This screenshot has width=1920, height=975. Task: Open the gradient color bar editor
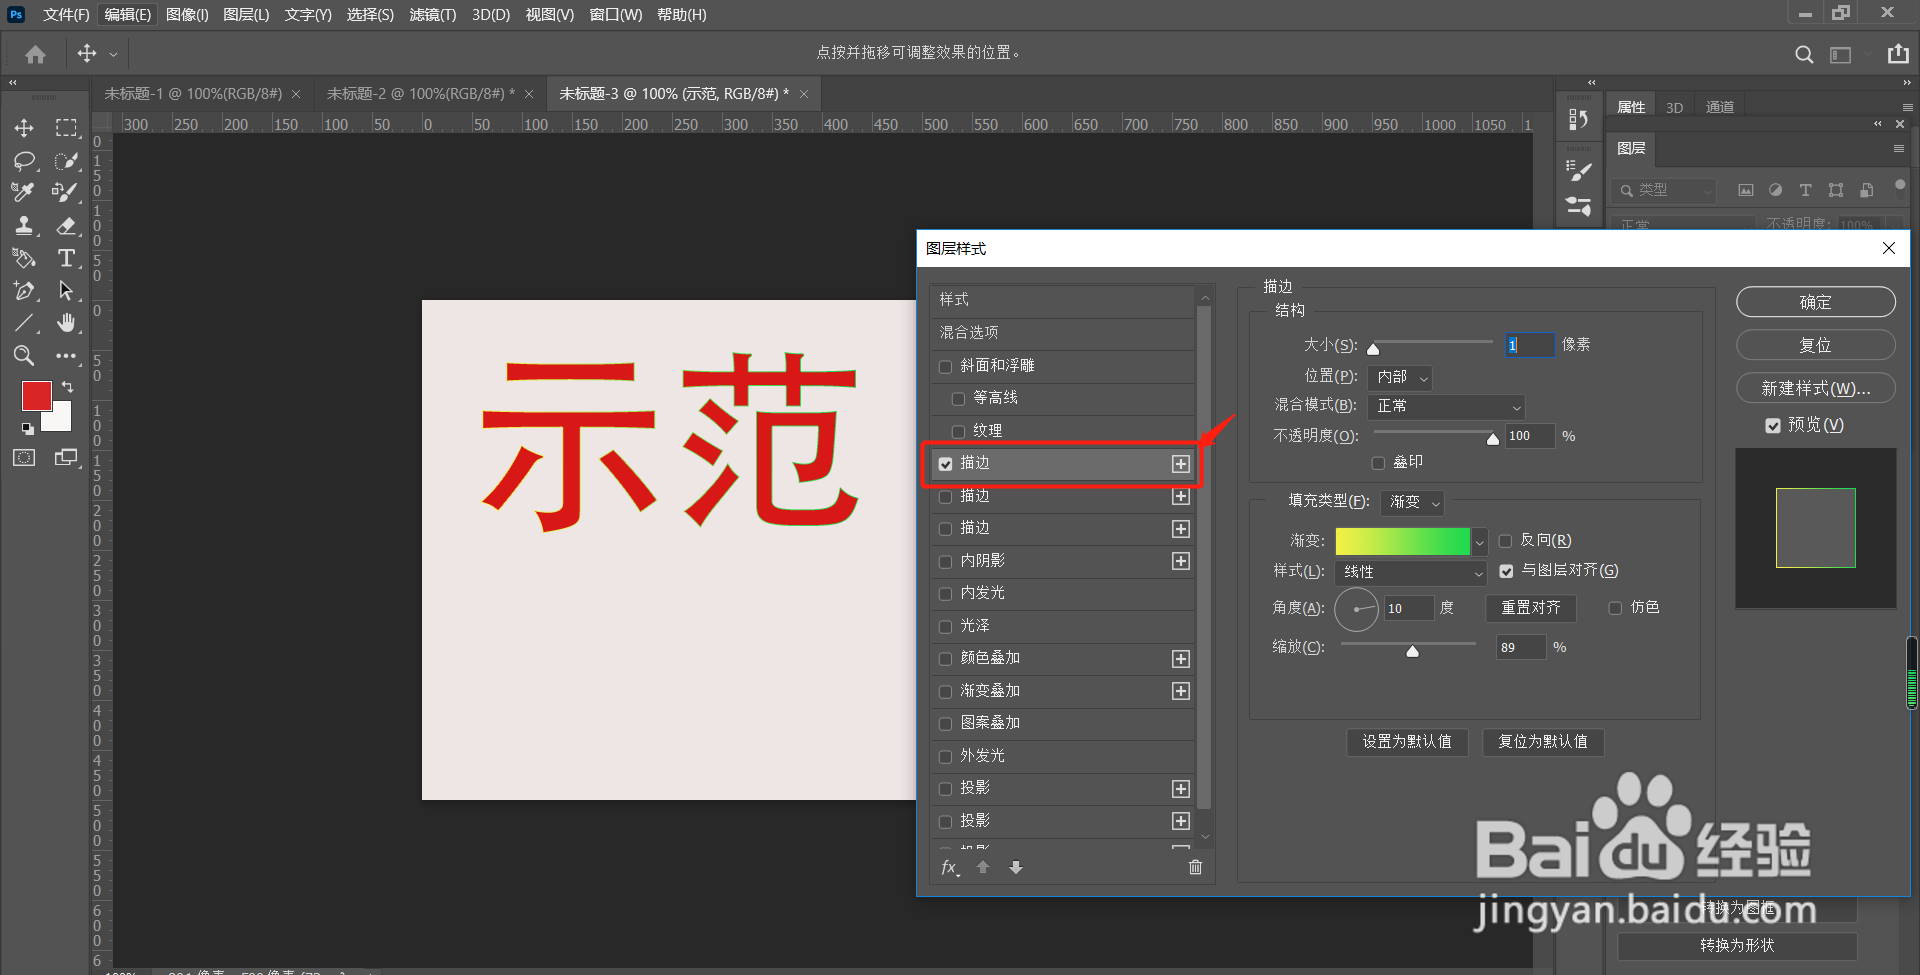(x=1403, y=540)
